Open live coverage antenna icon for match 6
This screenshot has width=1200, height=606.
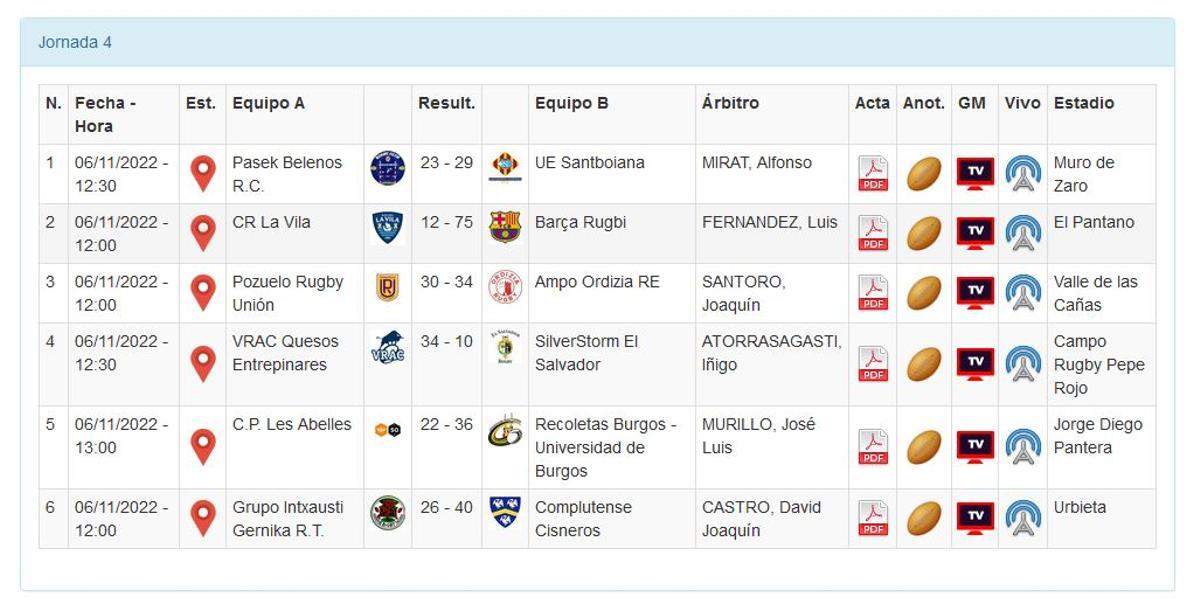[1022, 517]
